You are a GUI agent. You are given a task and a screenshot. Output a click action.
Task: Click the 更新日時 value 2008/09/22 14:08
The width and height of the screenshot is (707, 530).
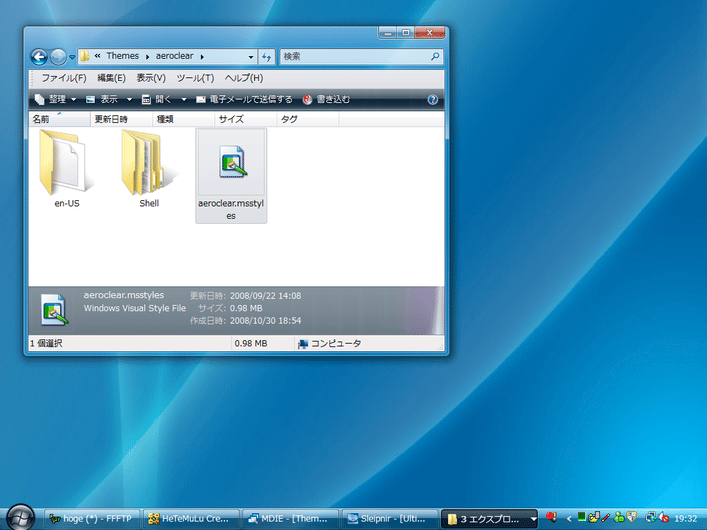266,296
